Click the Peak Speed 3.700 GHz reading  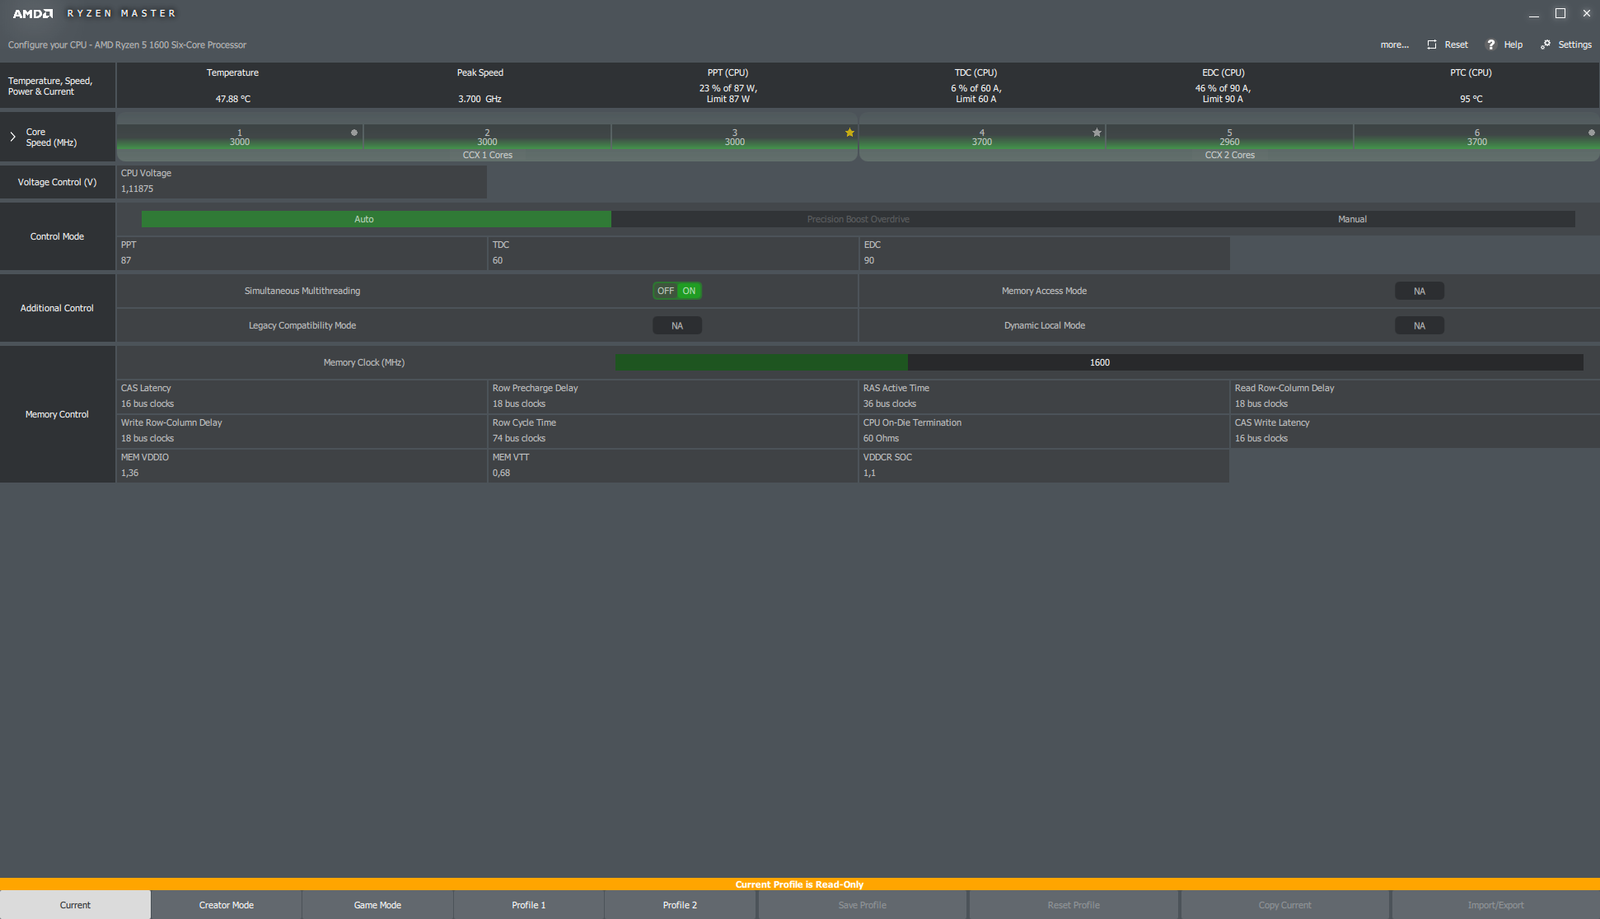point(480,99)
